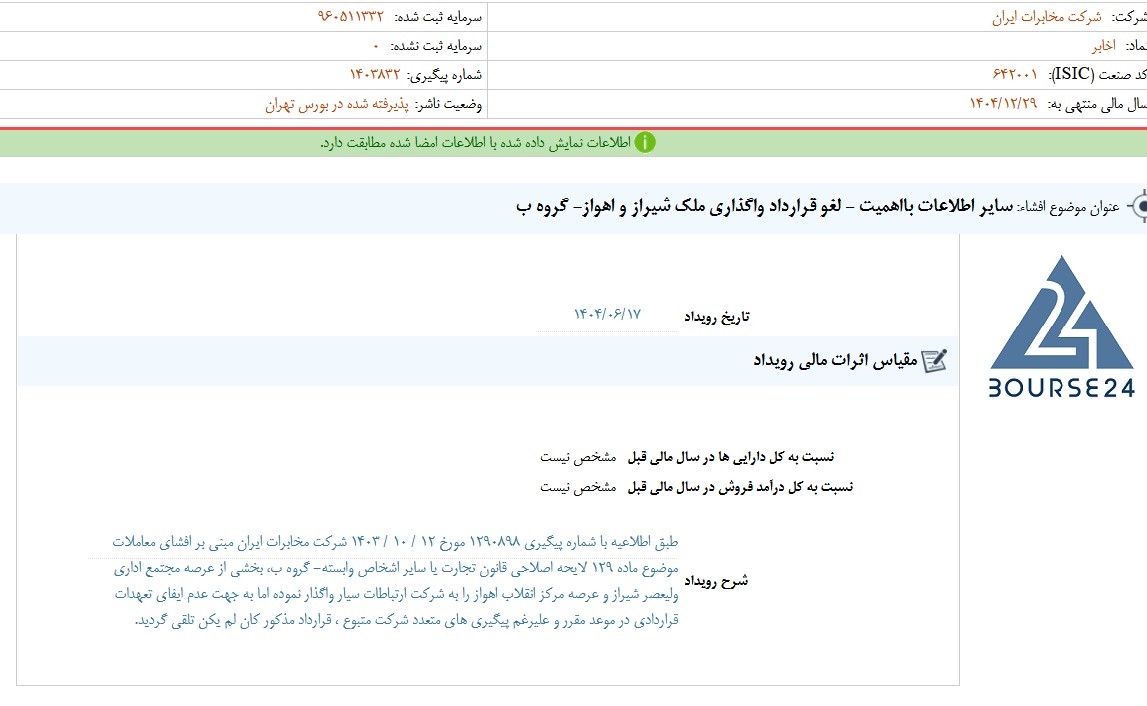Click the سرمایه ثبت نشده label
Screen dimensions: 1147x706
coord(436,46)
